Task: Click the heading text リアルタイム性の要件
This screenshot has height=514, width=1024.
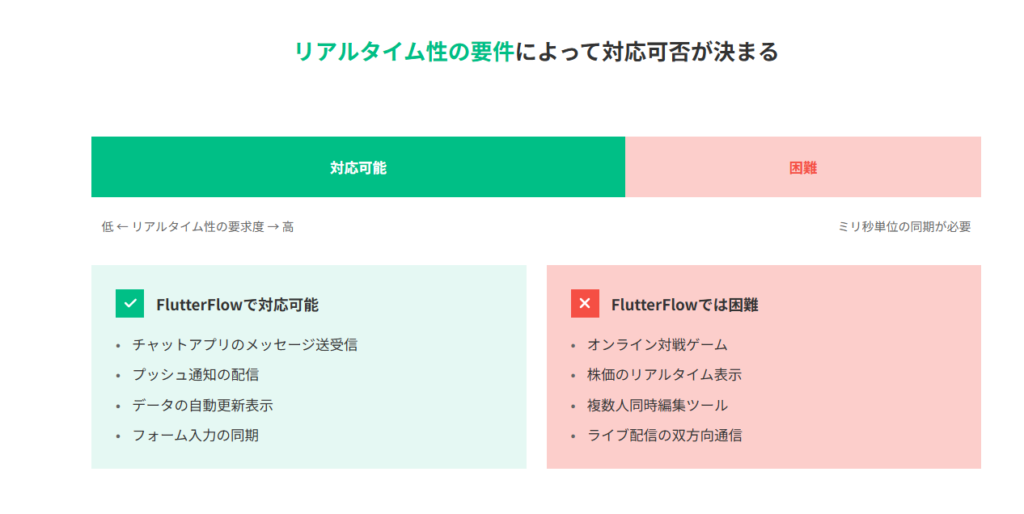Action: point(404,51)
